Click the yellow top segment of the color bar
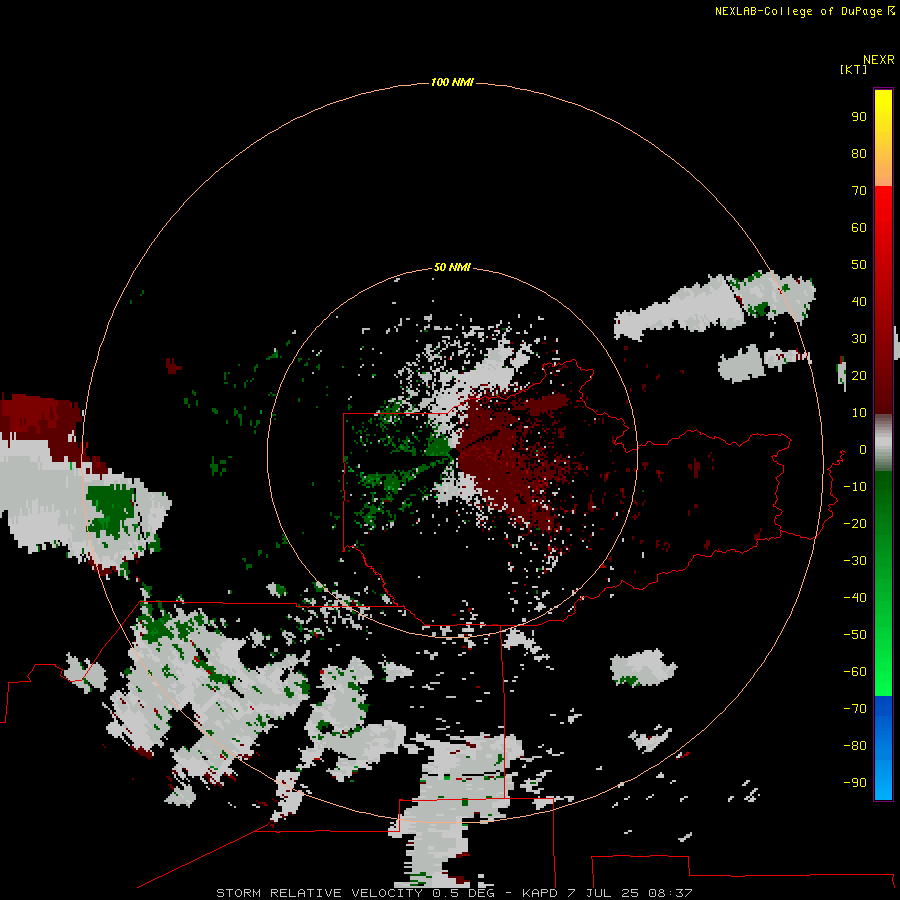 point(883,138)
